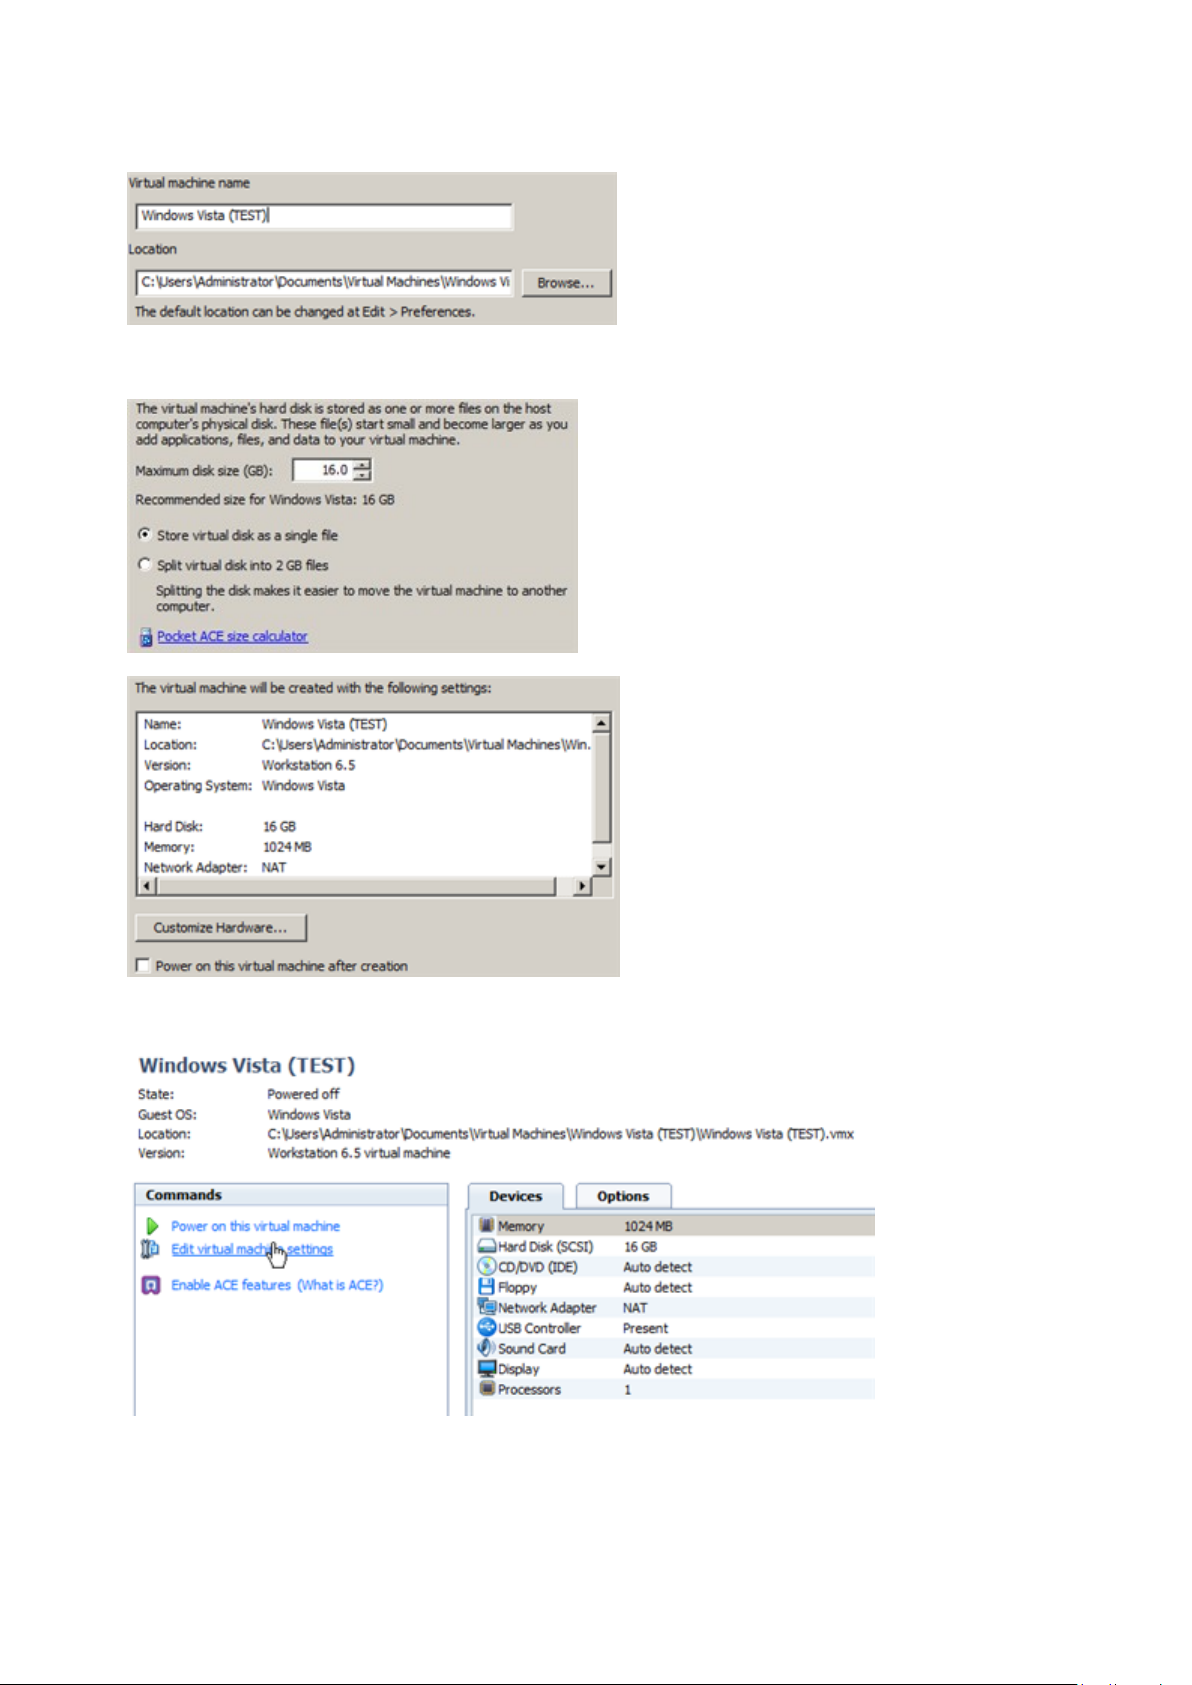Click the settings list scroll-left arrow

(x=147, y=886)
